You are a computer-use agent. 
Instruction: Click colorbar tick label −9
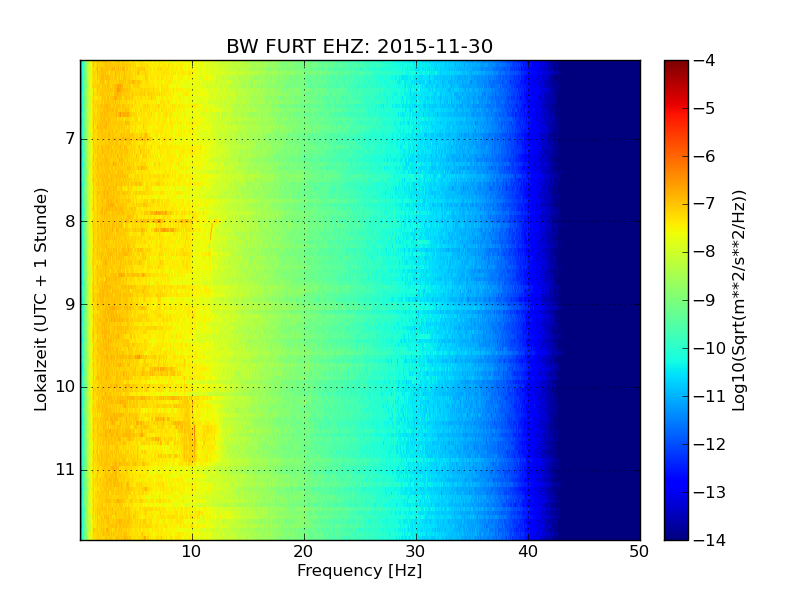tap(704, 300)
